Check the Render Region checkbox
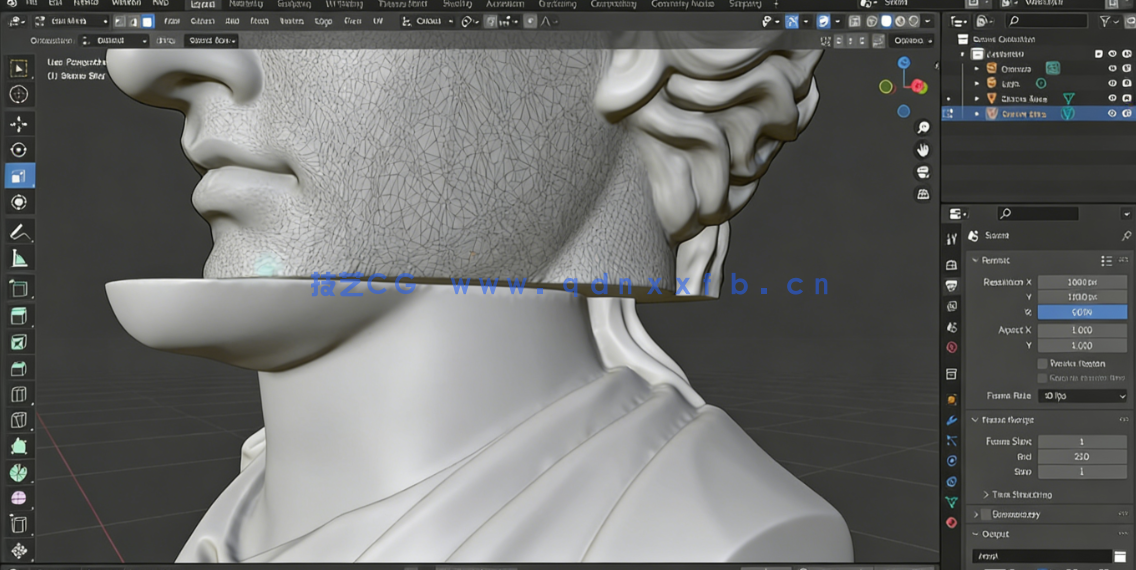This screenshot has width=1136, height=570. (x=1043, y=364)
